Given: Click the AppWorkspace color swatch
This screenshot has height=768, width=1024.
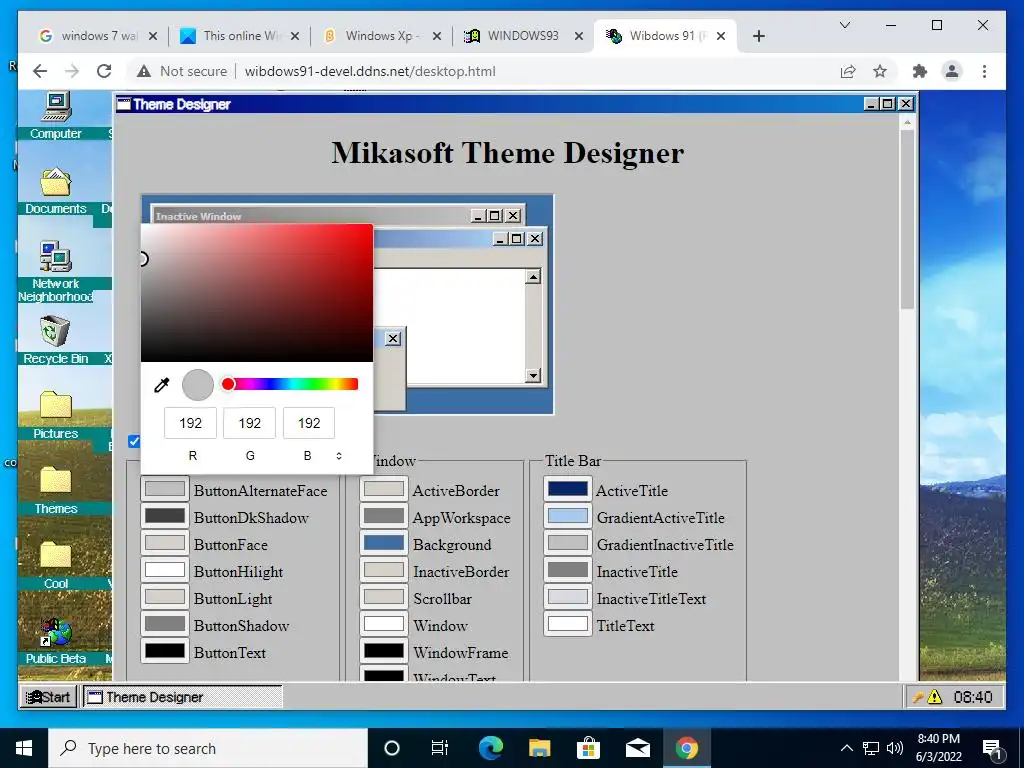Looking at the screenshot, I should [x=383, y=516].
